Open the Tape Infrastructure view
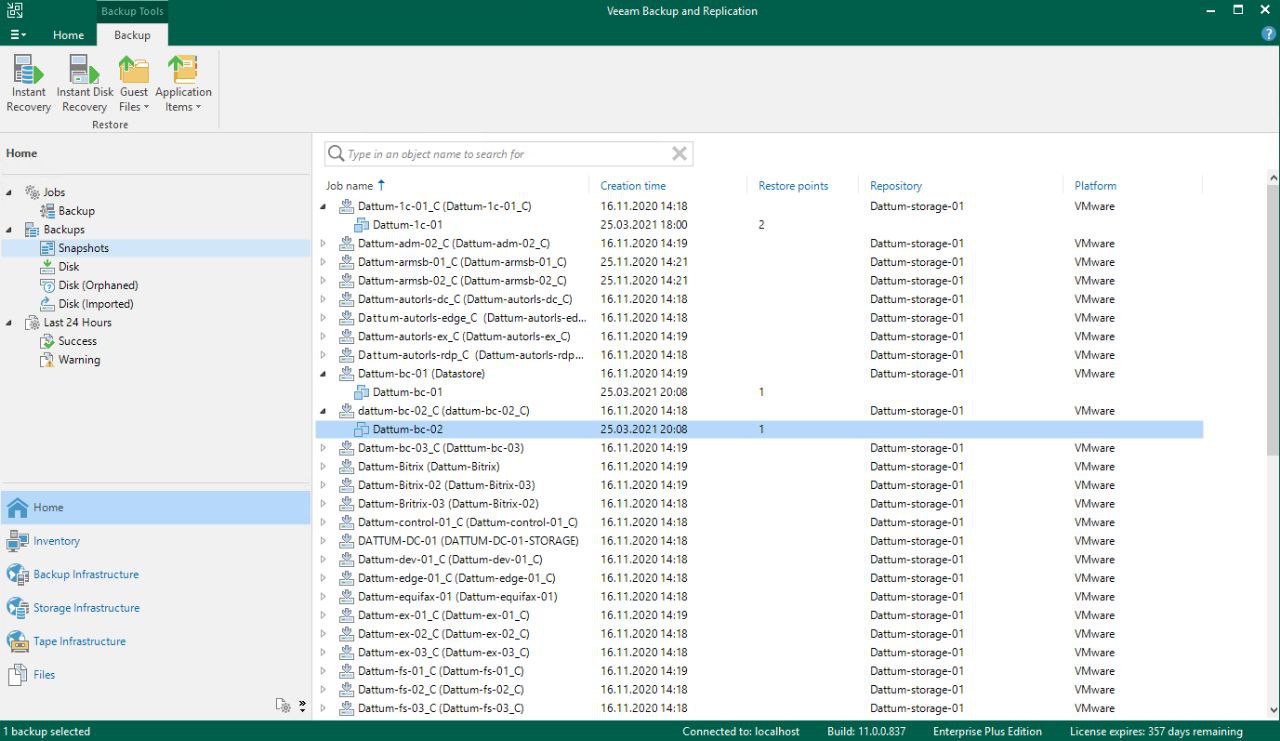 [x=155, y=641]
